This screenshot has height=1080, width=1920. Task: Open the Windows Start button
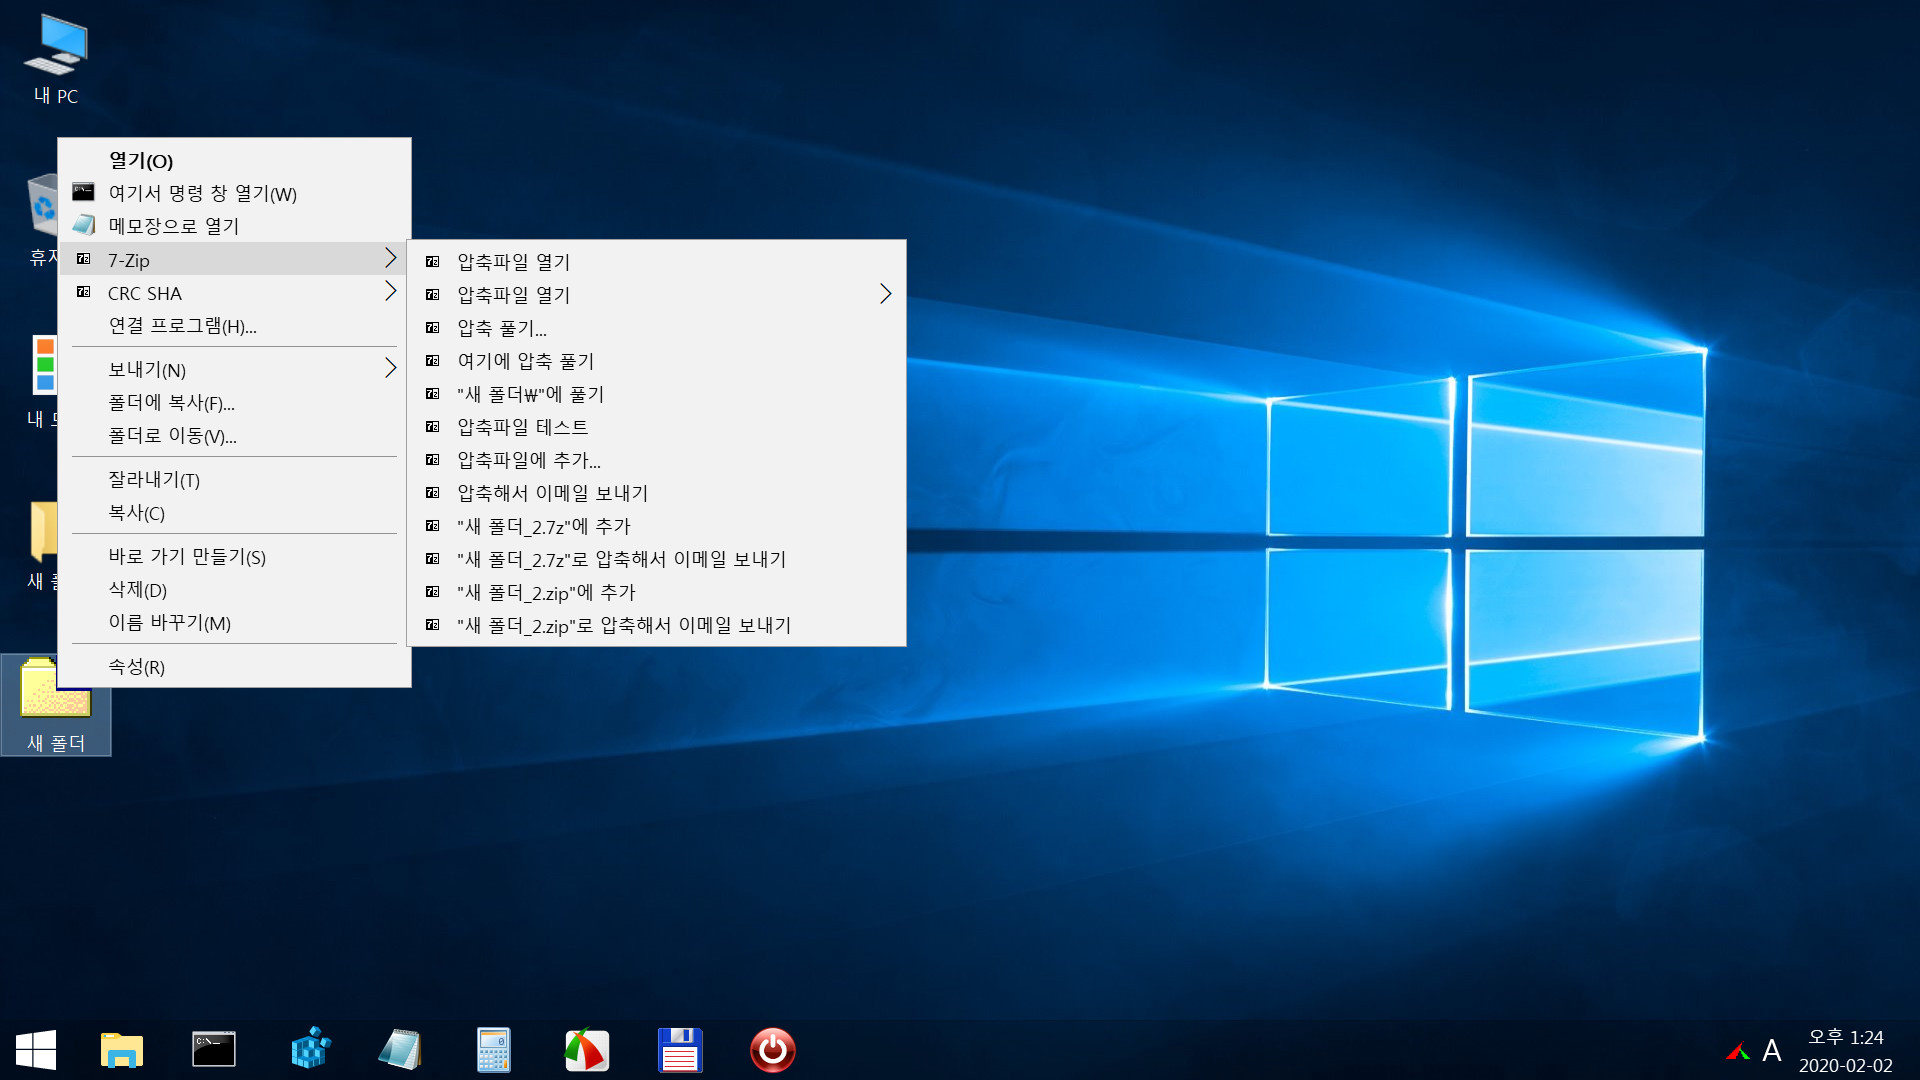[x=36, y=1050]
